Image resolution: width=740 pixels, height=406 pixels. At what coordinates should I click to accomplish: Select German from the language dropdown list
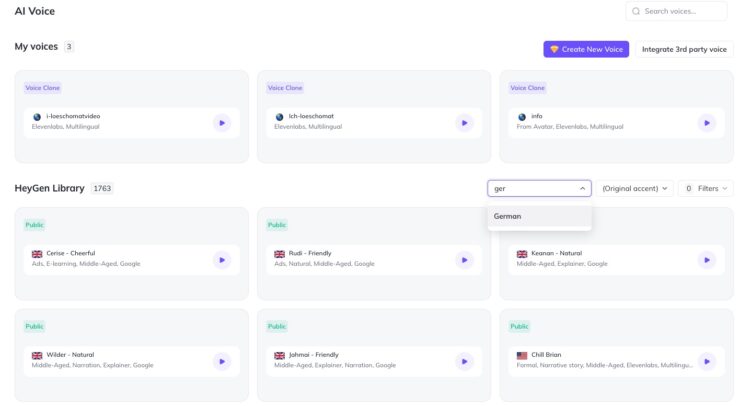[508, 216]
